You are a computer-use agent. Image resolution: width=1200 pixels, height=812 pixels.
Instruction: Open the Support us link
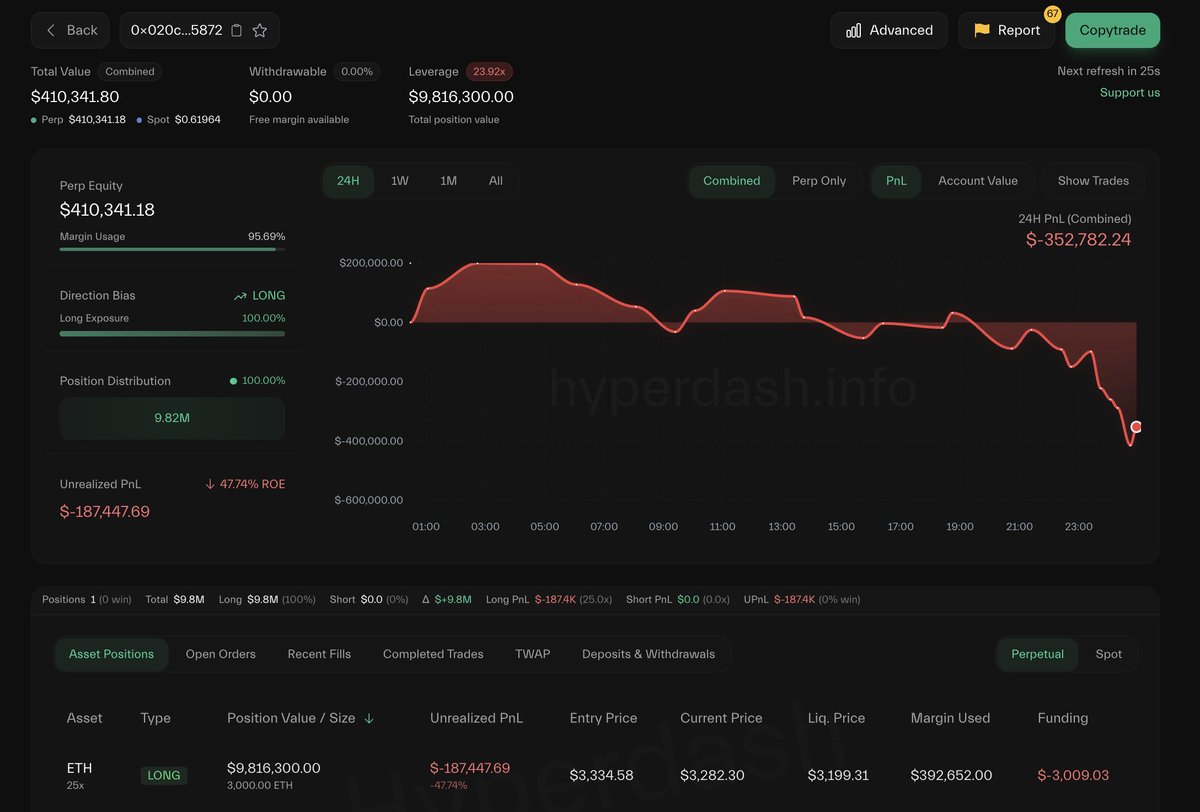pyautogui.click(x=1130, y=93)
